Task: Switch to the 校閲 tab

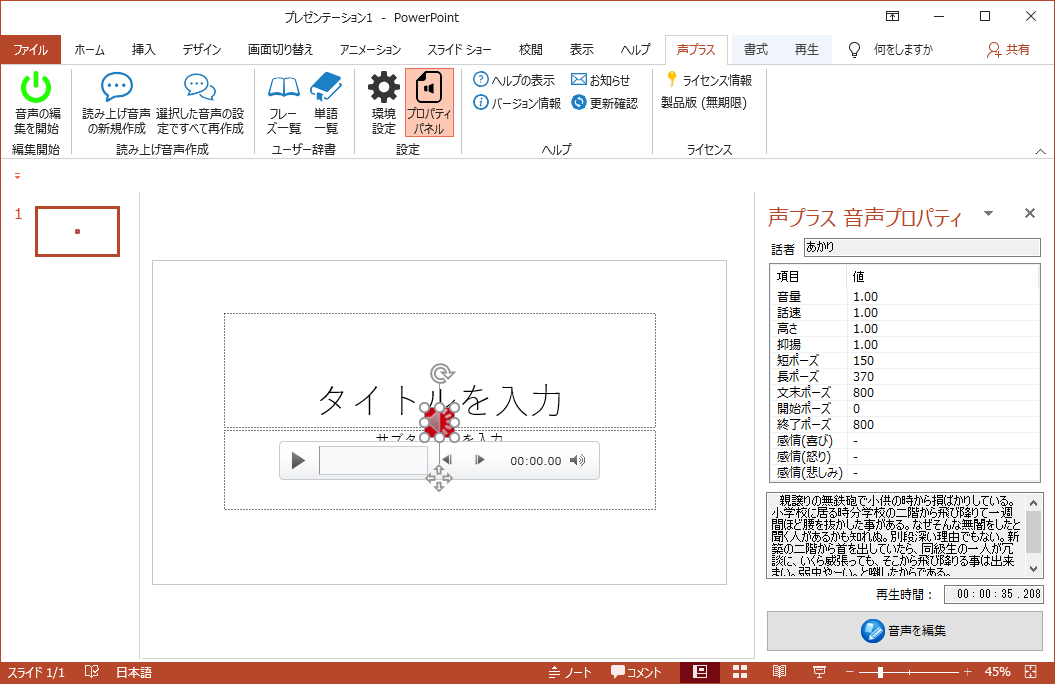Action: point(531,50)
